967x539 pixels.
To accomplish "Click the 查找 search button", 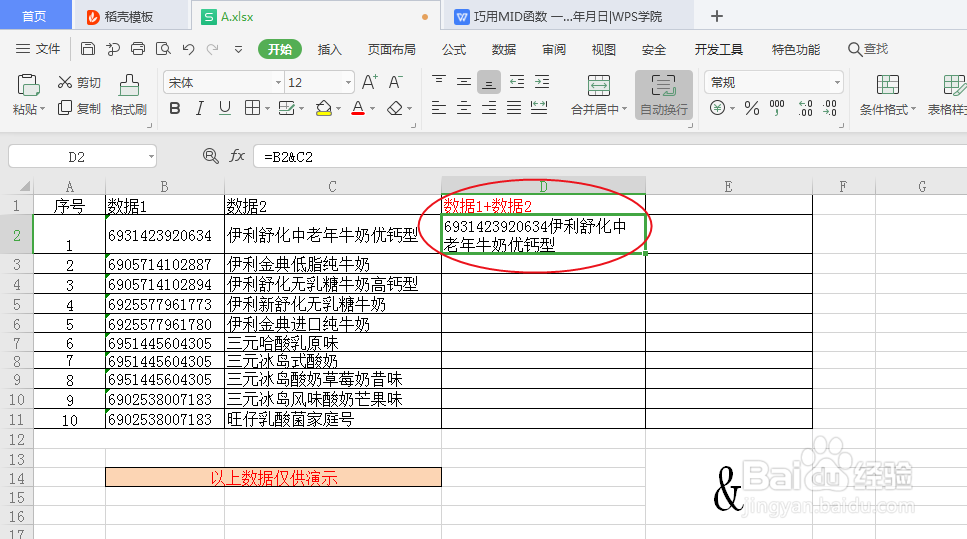I will (x=868, y=49).
